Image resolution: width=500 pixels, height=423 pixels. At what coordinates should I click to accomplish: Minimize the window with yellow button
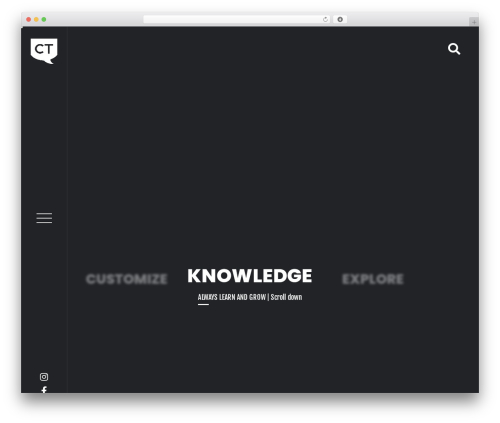(36, 19)
